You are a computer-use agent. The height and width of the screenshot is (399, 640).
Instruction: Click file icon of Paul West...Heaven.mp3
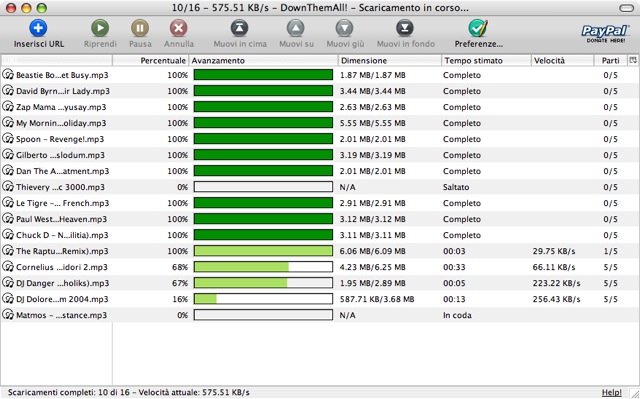click(x=8, y=219)
